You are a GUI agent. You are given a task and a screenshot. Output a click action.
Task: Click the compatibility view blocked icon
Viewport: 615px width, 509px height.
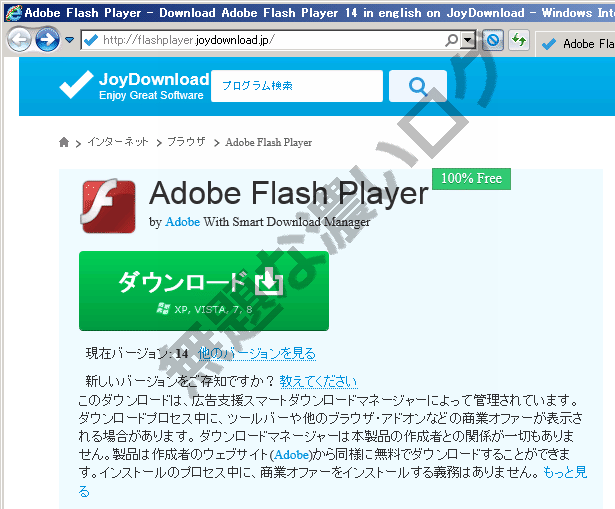tap(493, 40)
